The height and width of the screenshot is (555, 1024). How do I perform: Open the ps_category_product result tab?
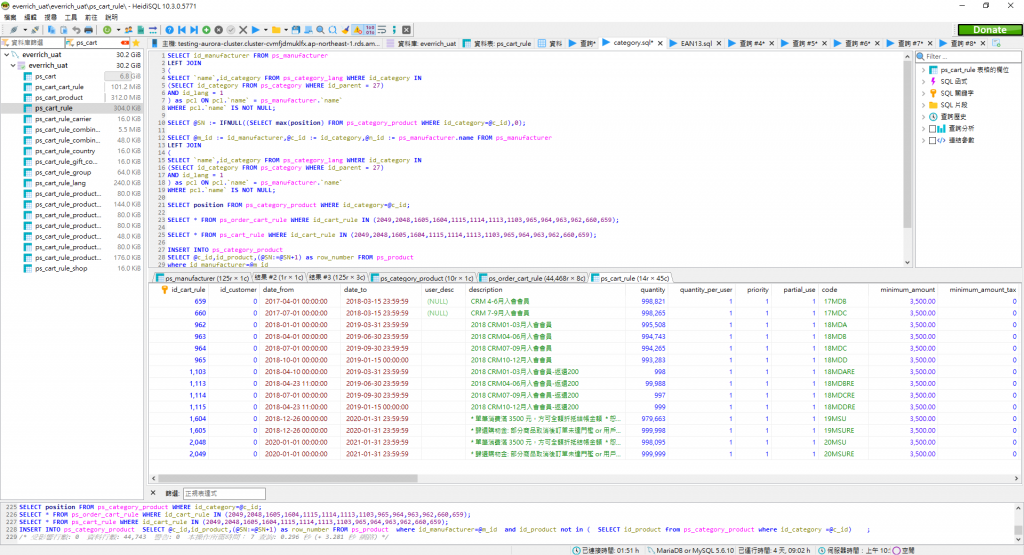click(x=422, y=278)
